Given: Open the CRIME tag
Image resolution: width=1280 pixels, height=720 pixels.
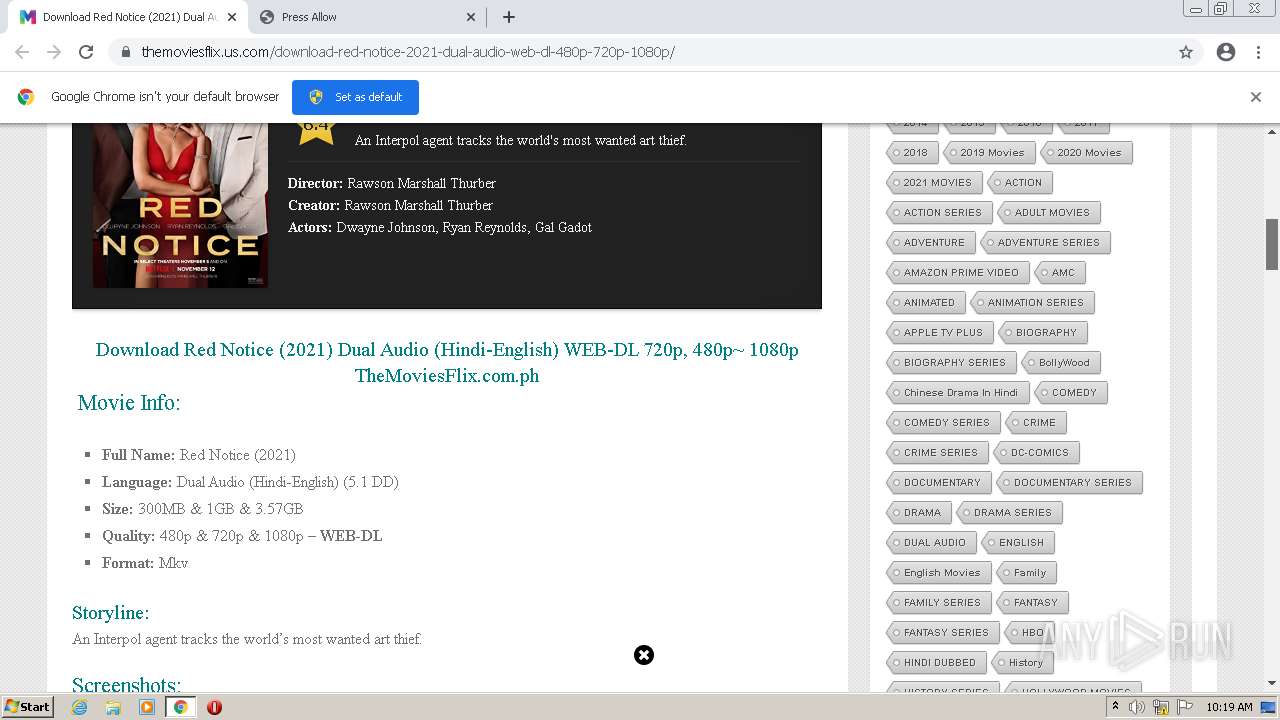Looking at the screenshot, I should (x=1036, y=423).
